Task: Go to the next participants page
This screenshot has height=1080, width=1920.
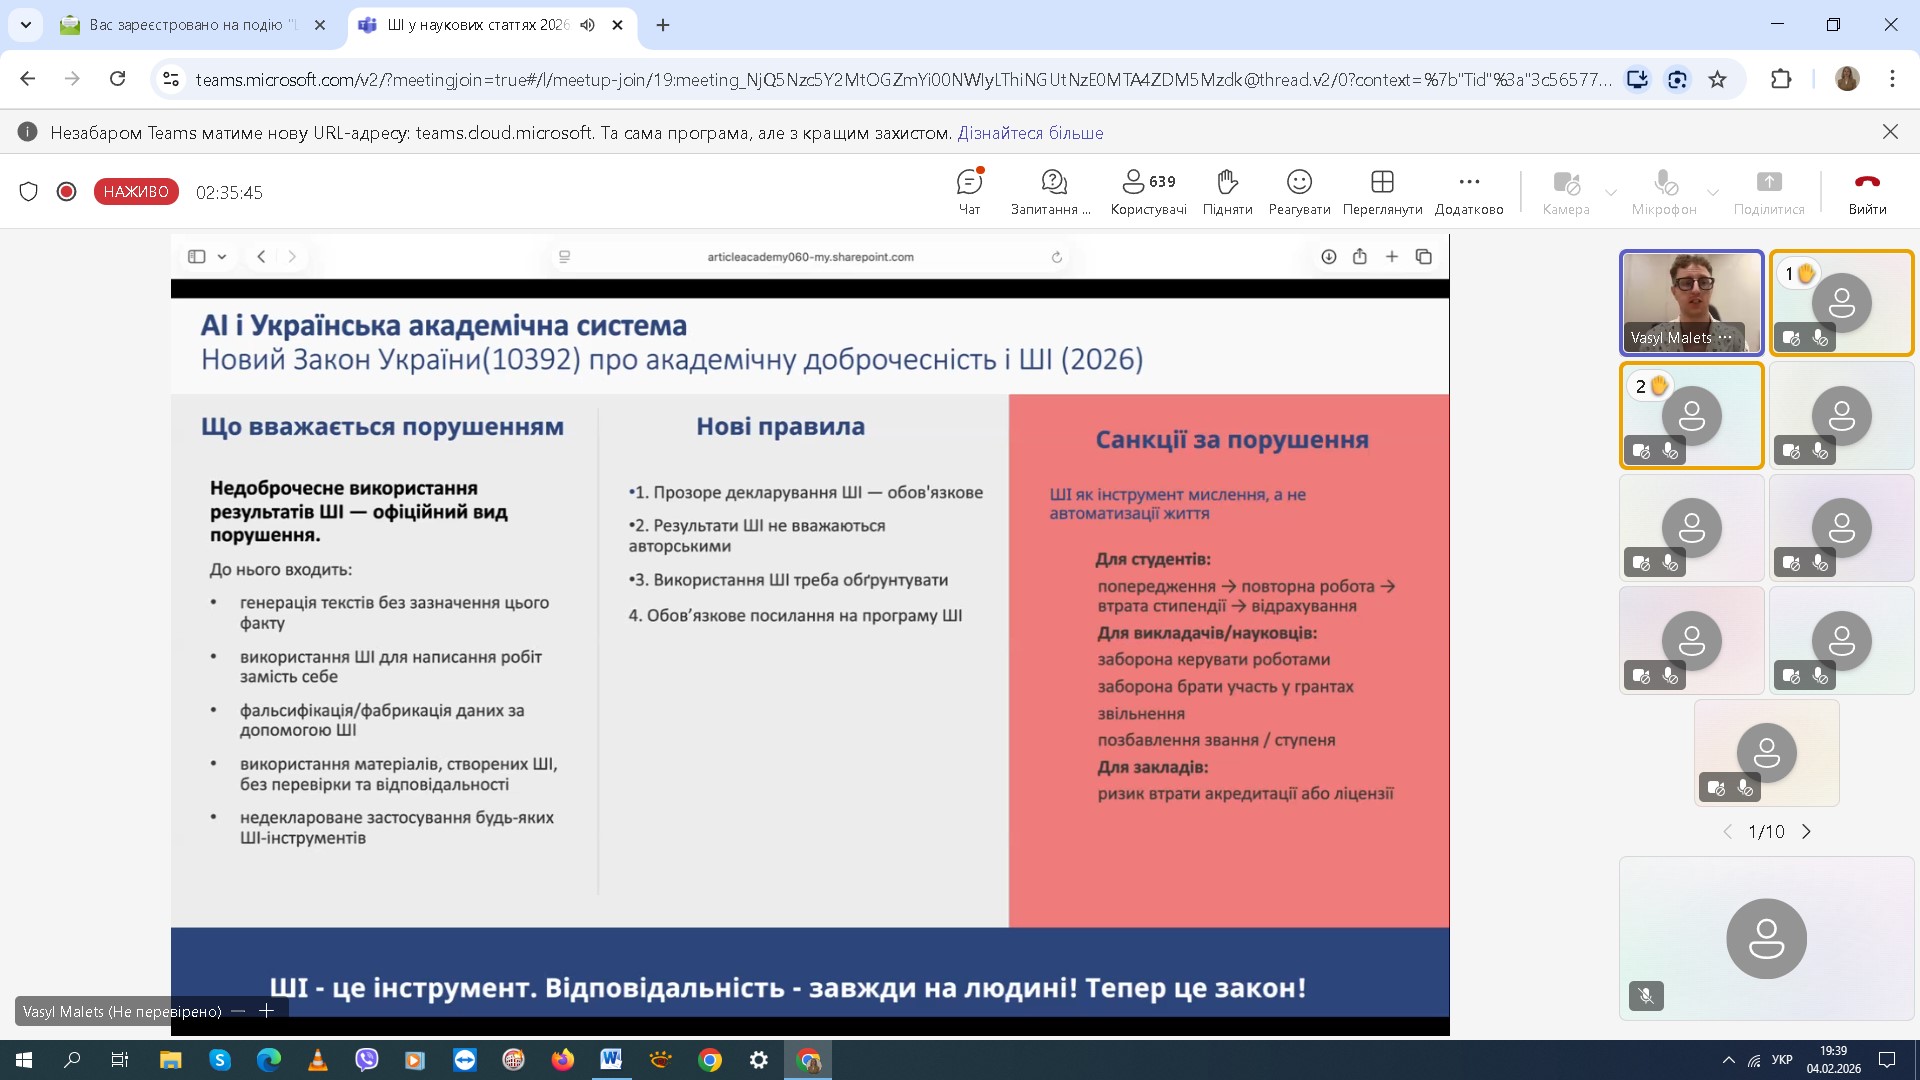Action: (1806, 832)
